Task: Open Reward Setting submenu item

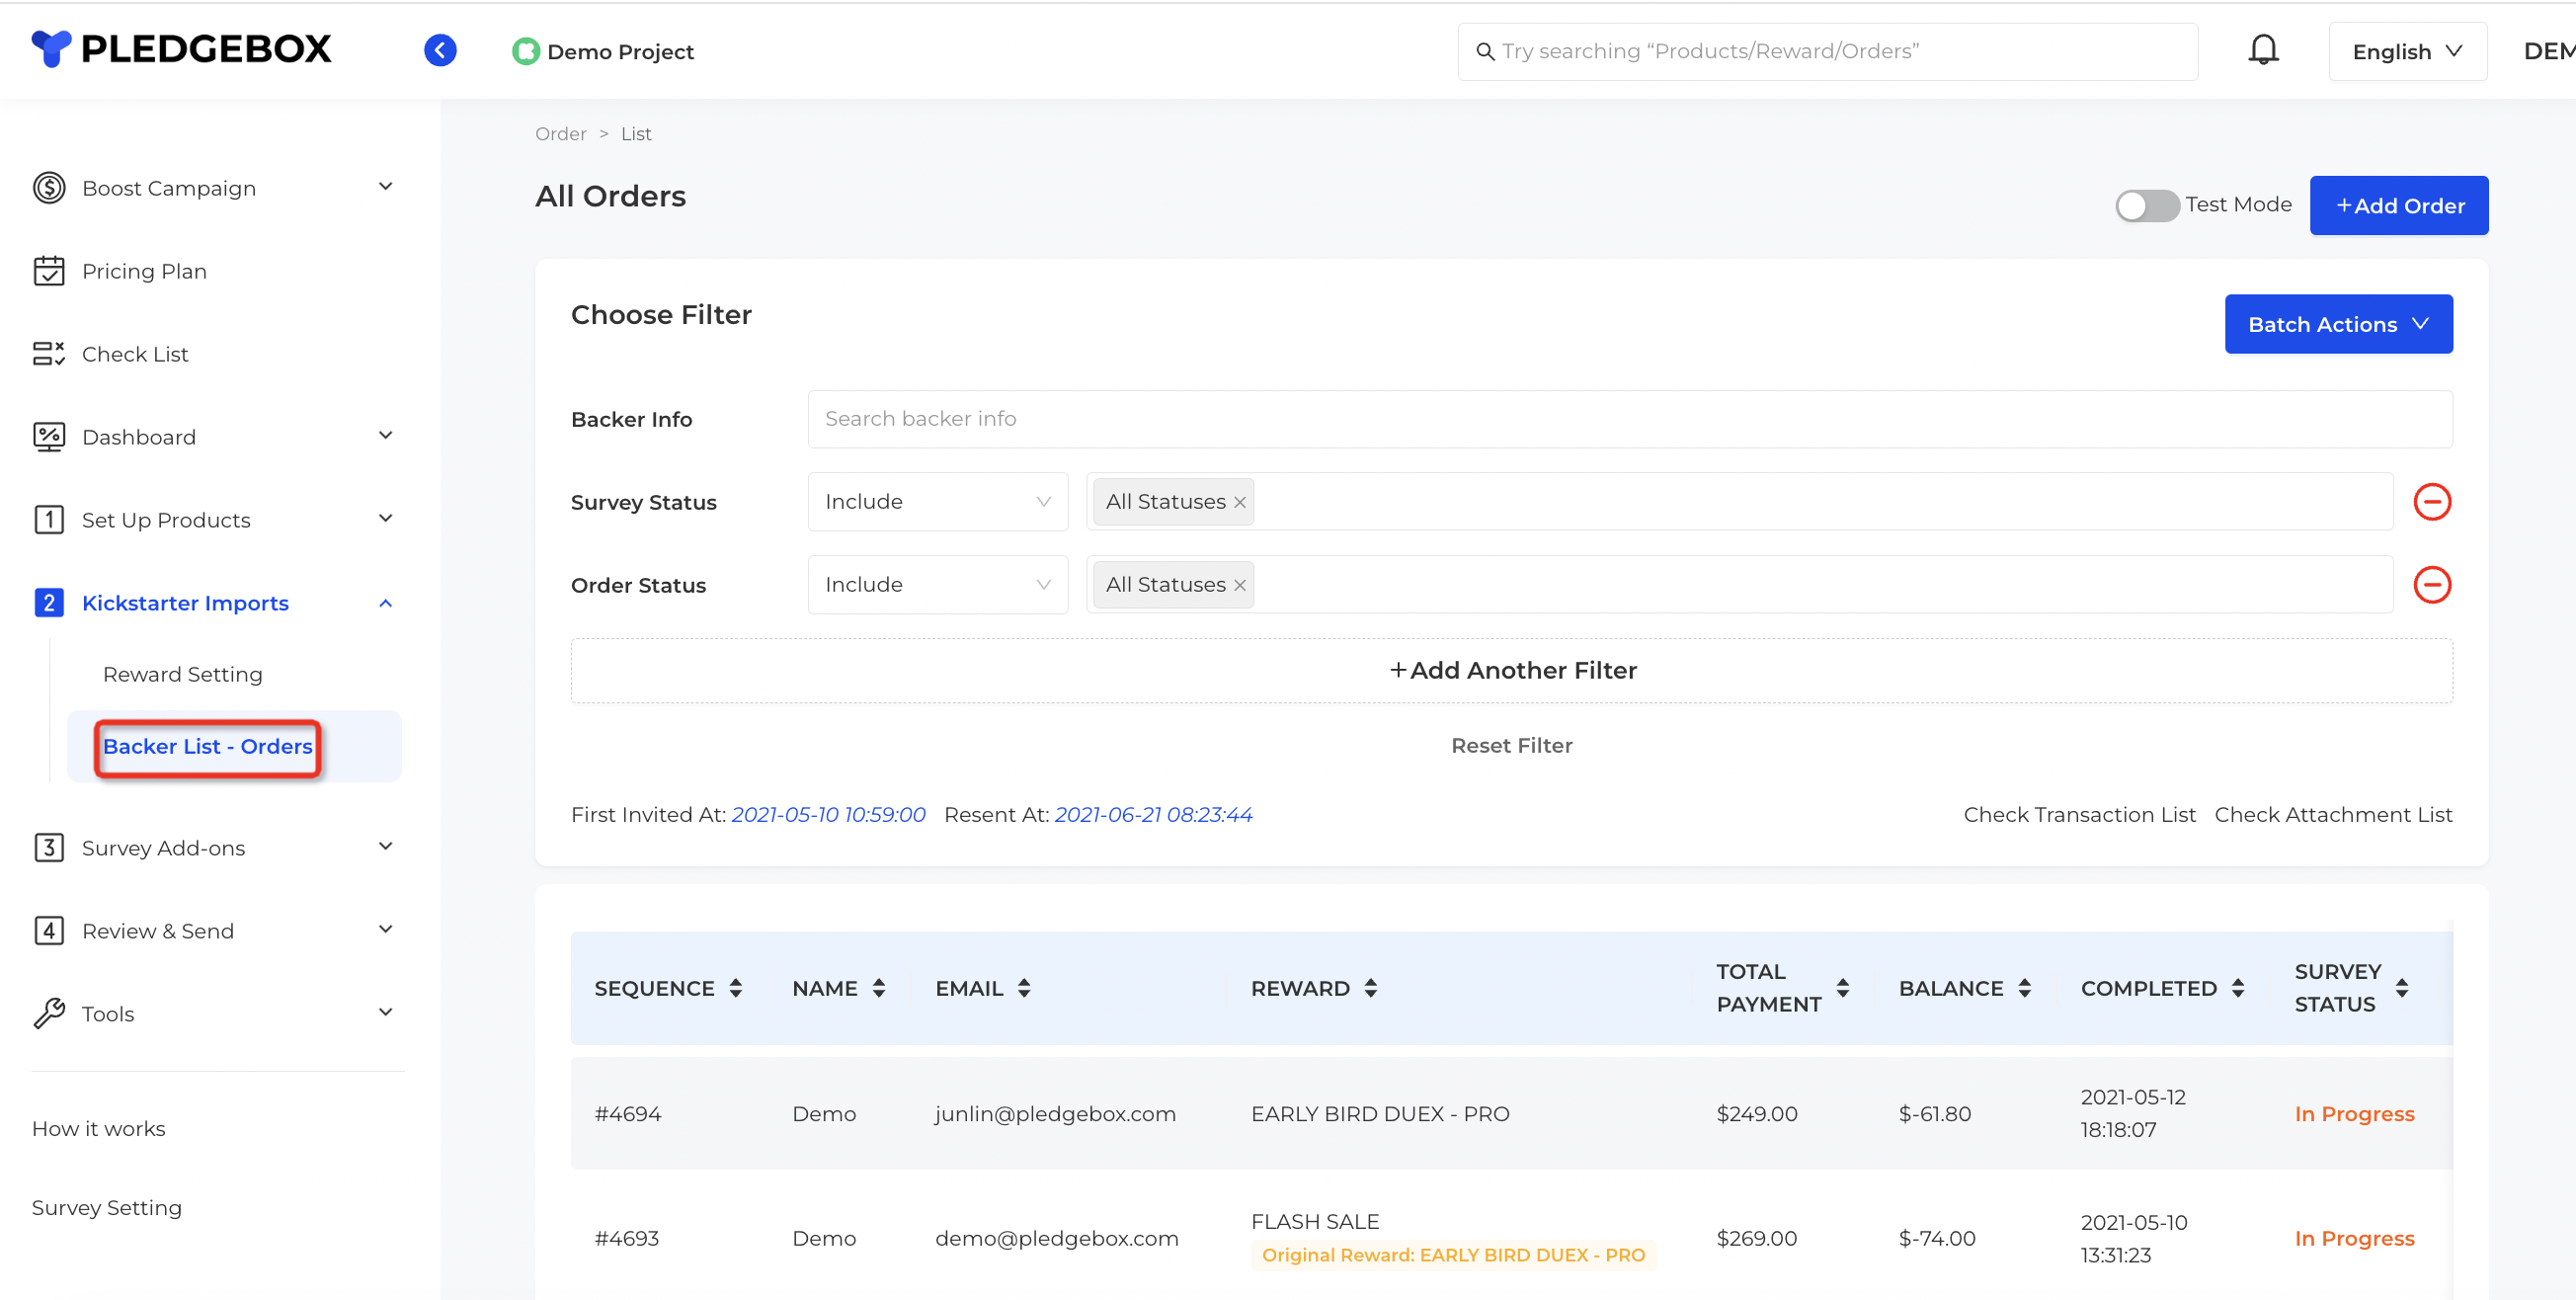Action: click(x=183, y=674)
